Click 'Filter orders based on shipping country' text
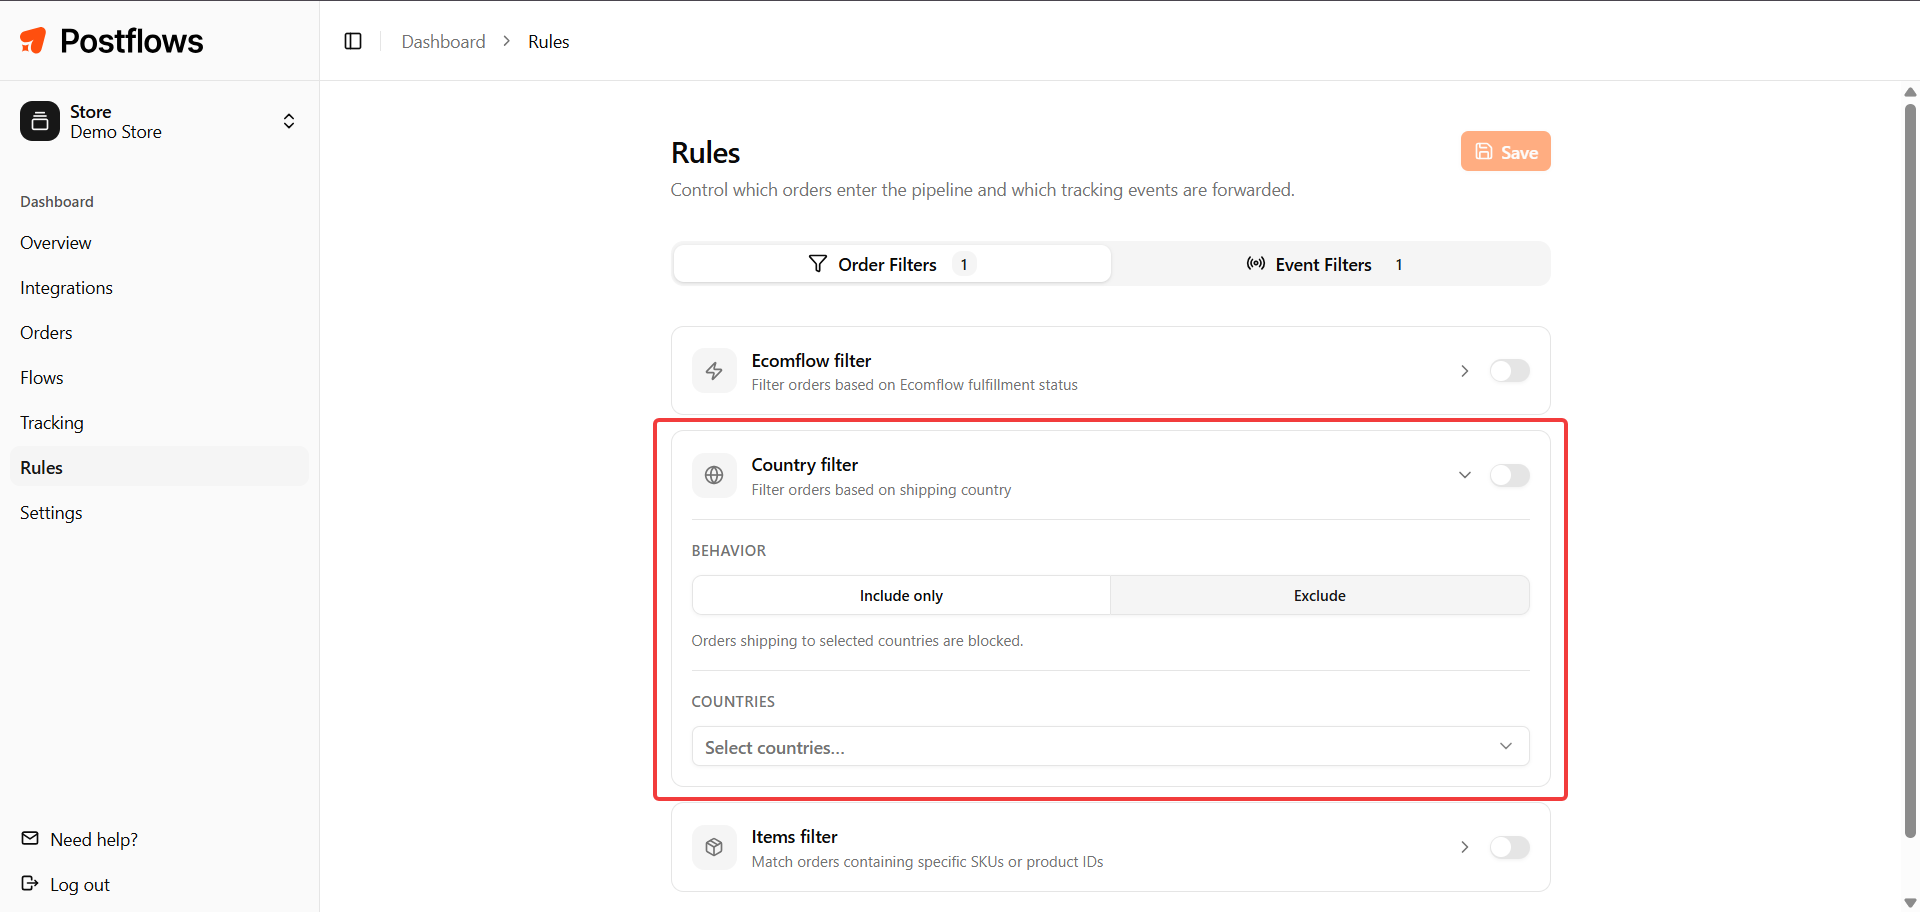Screen dimensions: 1920x912 pyautogui.click(x=881, y=490)
